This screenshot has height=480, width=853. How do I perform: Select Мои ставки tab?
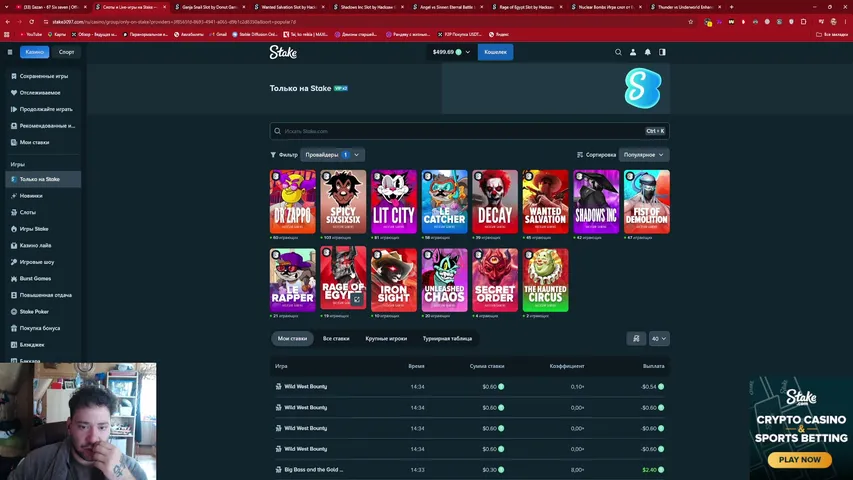click(x=292, y=339)
